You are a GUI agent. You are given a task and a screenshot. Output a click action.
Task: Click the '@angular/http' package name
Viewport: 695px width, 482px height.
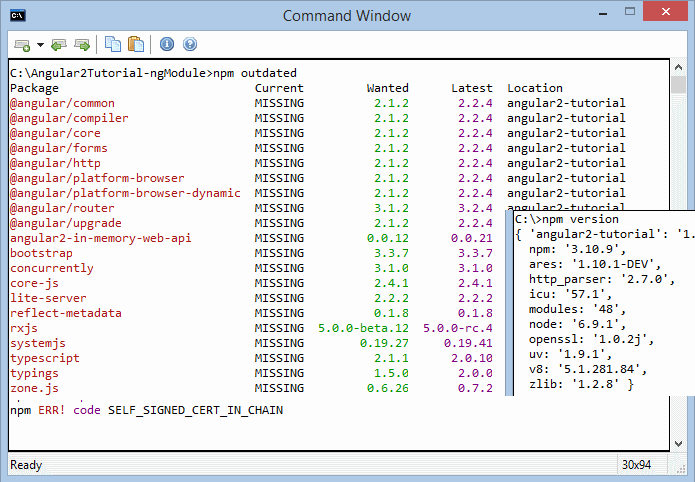coord(55,163)
